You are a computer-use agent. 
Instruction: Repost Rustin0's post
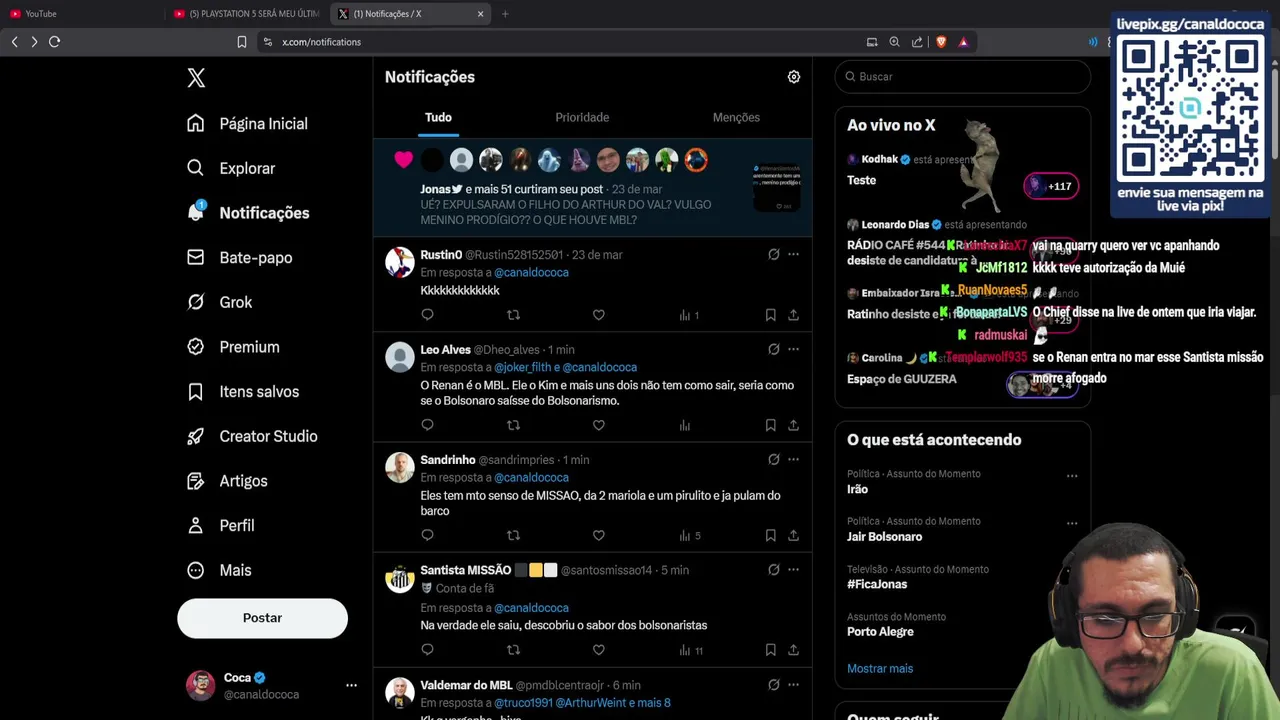tap(513, 315)
